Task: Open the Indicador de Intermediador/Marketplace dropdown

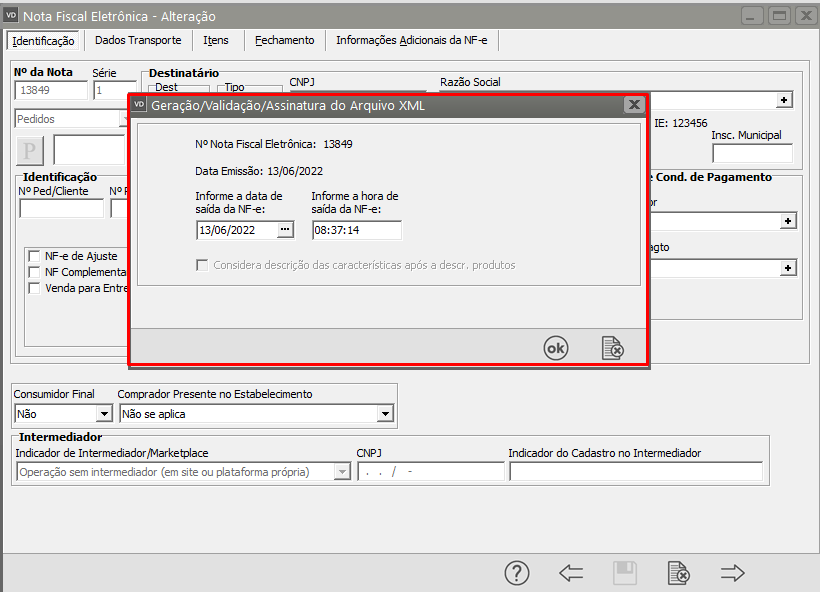Action: coord(342,472)
